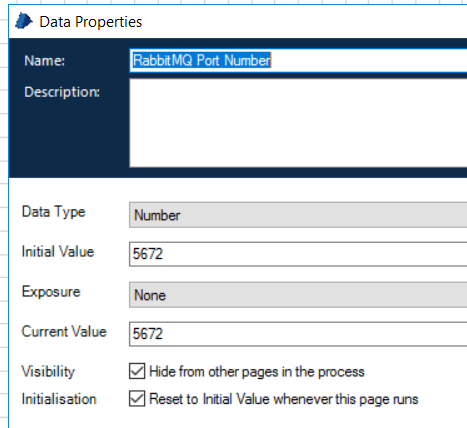This screenshot has height=428, width=467.
Task: Click the Data Type label
Action: pos(54,212)
